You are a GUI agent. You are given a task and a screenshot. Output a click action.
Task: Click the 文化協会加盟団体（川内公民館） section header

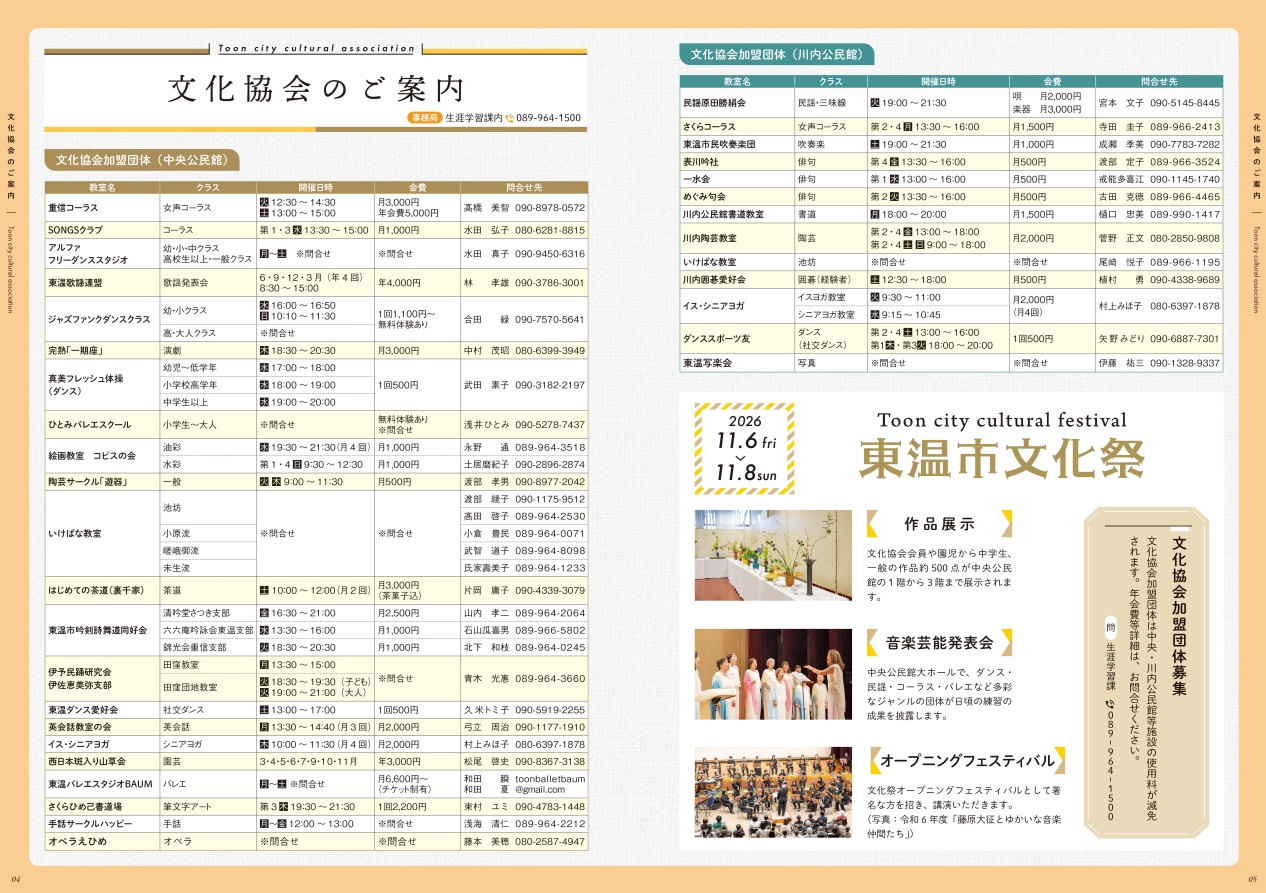click(776, 55)
